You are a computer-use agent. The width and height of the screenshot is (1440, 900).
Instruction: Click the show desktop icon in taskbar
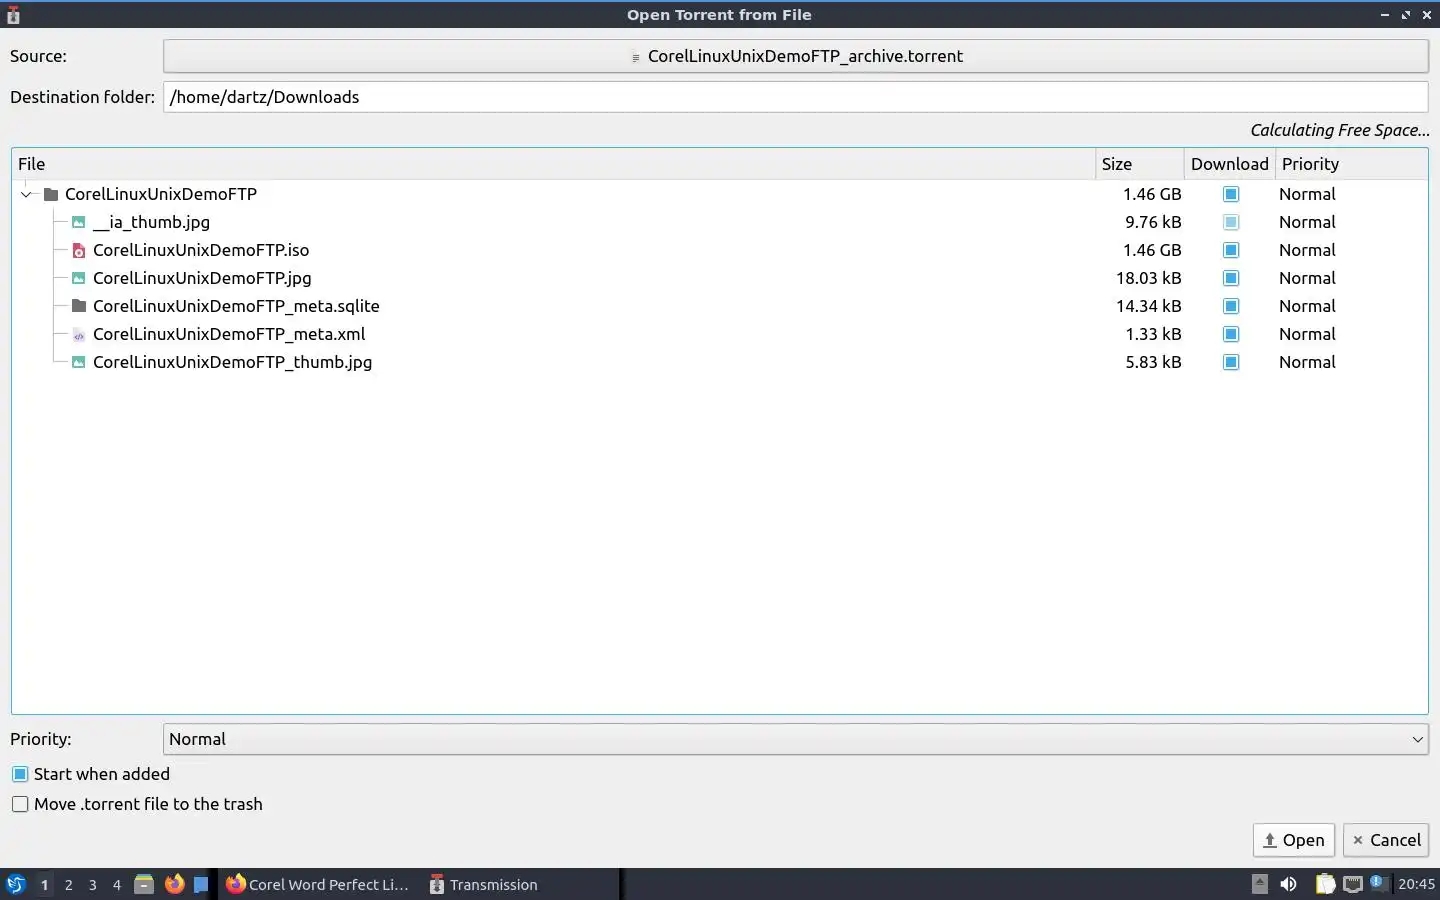(201, 884)
